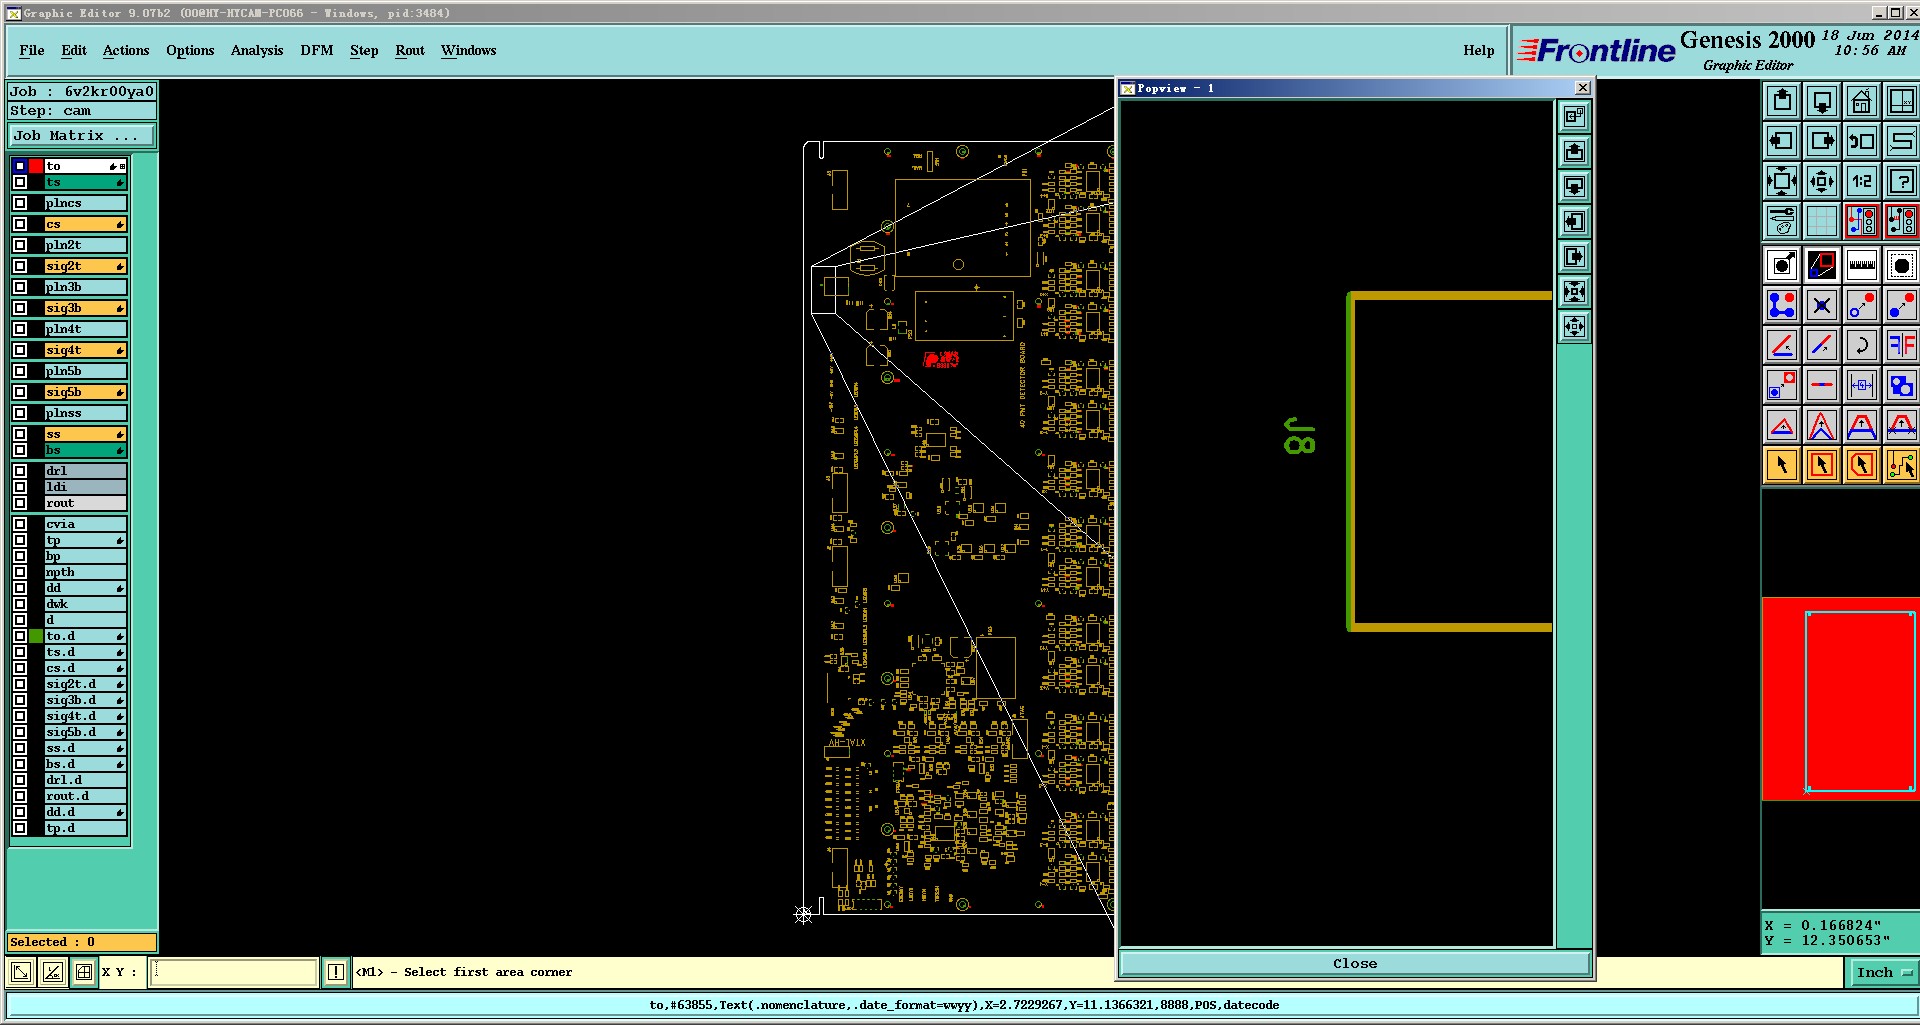Open the Analysis menu
This screenshot has width=1920, height=1025.
click(x=257, y=50)
